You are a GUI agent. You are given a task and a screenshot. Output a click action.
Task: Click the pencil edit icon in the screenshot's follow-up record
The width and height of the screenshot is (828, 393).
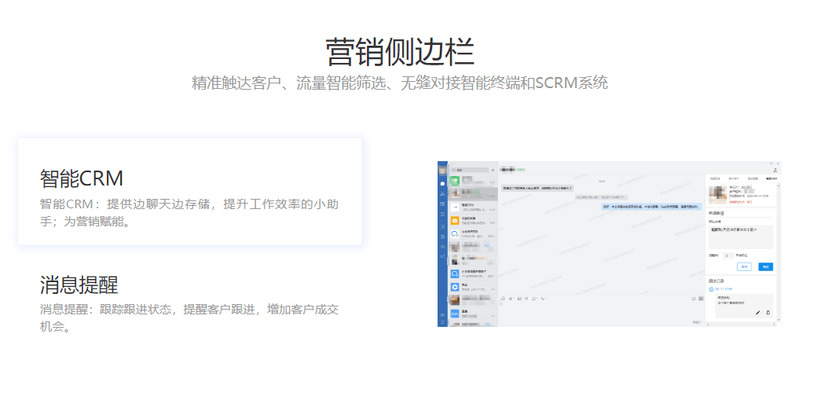click(758, 313)
